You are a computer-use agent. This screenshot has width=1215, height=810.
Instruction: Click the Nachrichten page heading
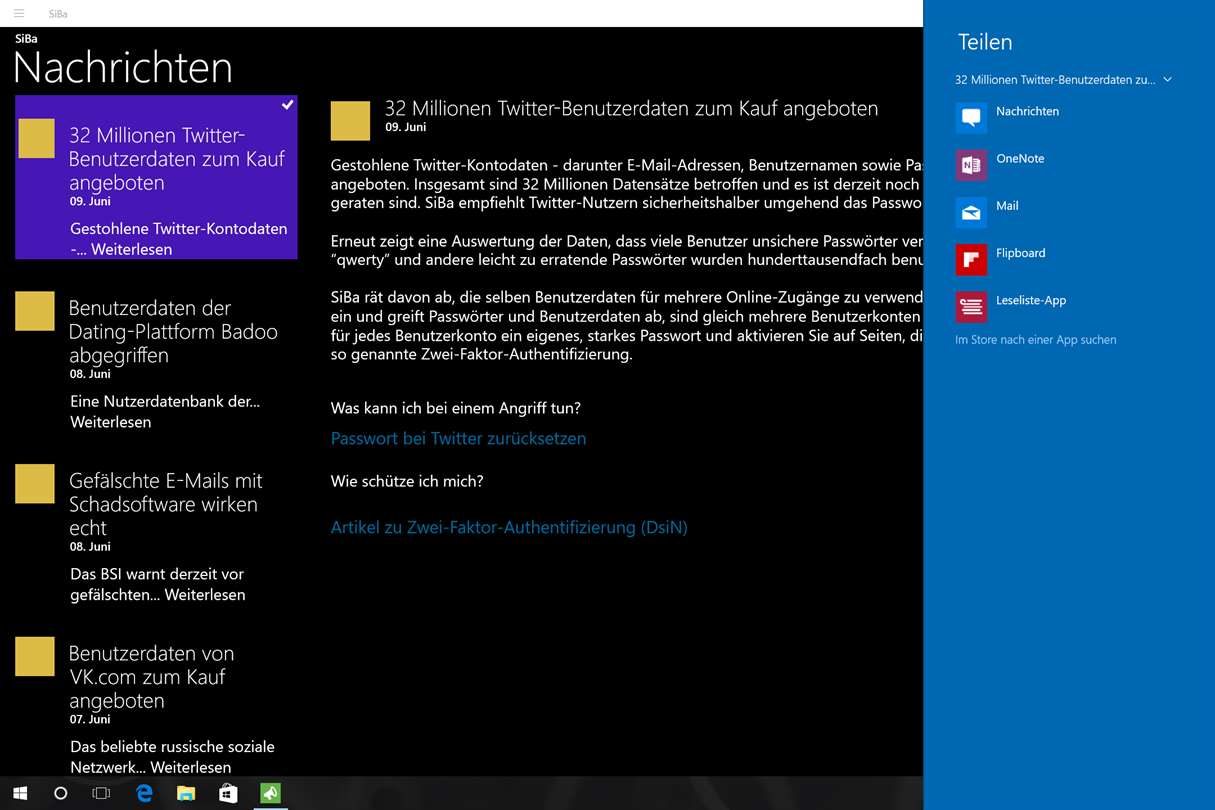[x=123, y=68]
